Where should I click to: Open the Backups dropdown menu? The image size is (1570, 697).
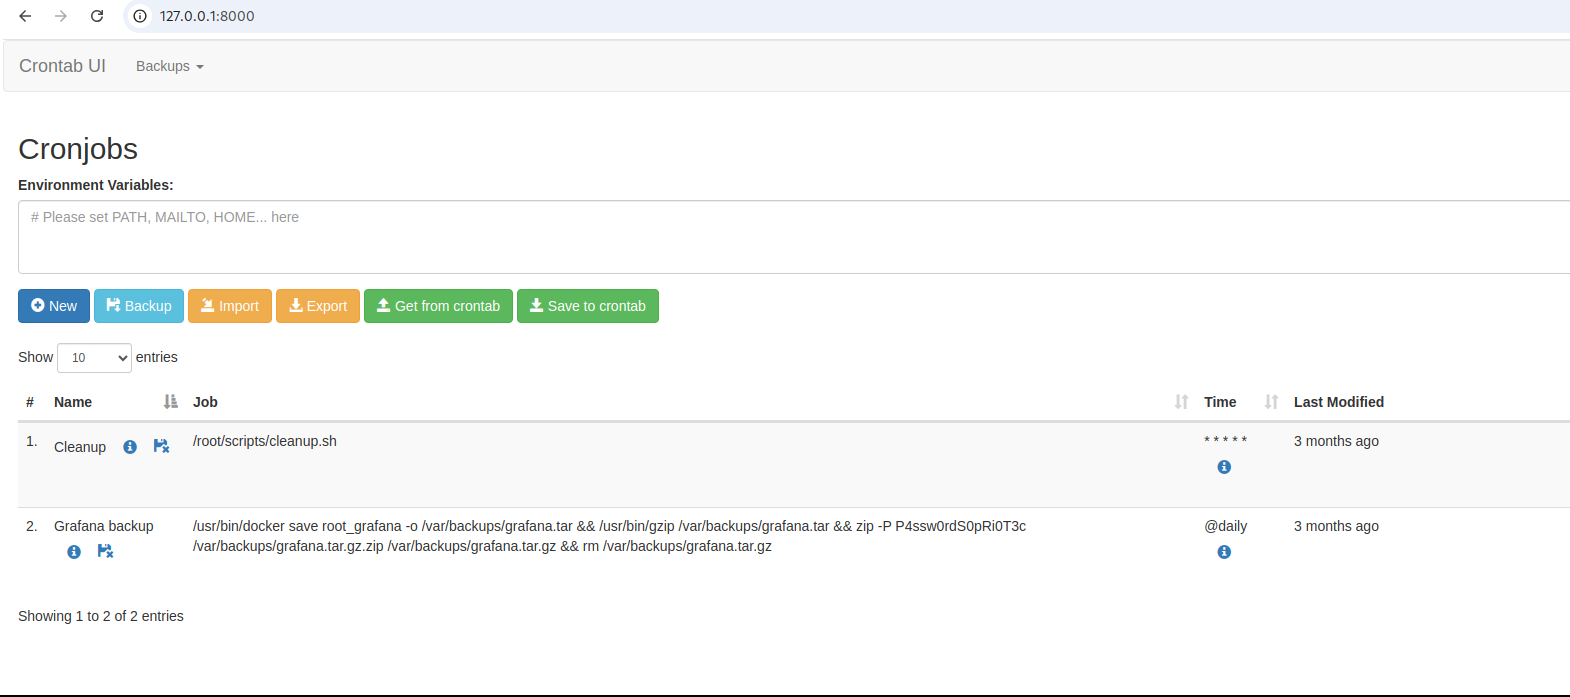tap(169, 66)
